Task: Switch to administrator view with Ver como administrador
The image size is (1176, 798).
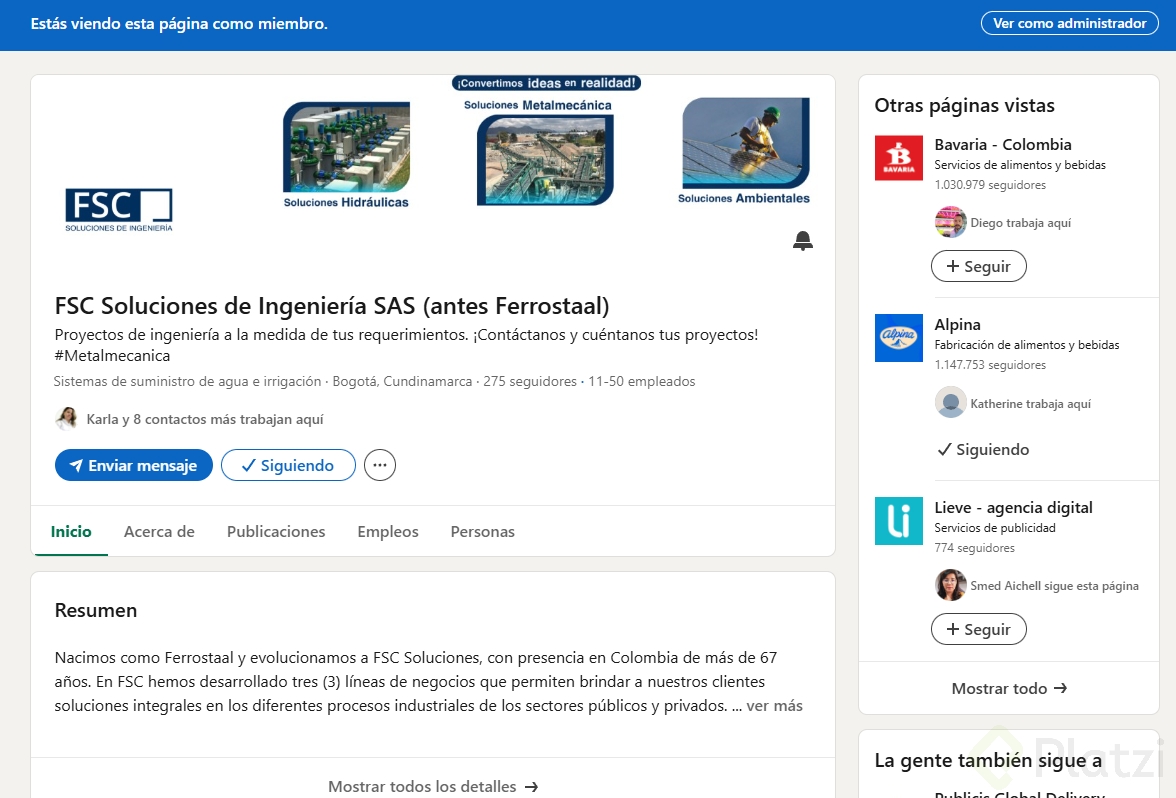Action: coord(1070,23)
